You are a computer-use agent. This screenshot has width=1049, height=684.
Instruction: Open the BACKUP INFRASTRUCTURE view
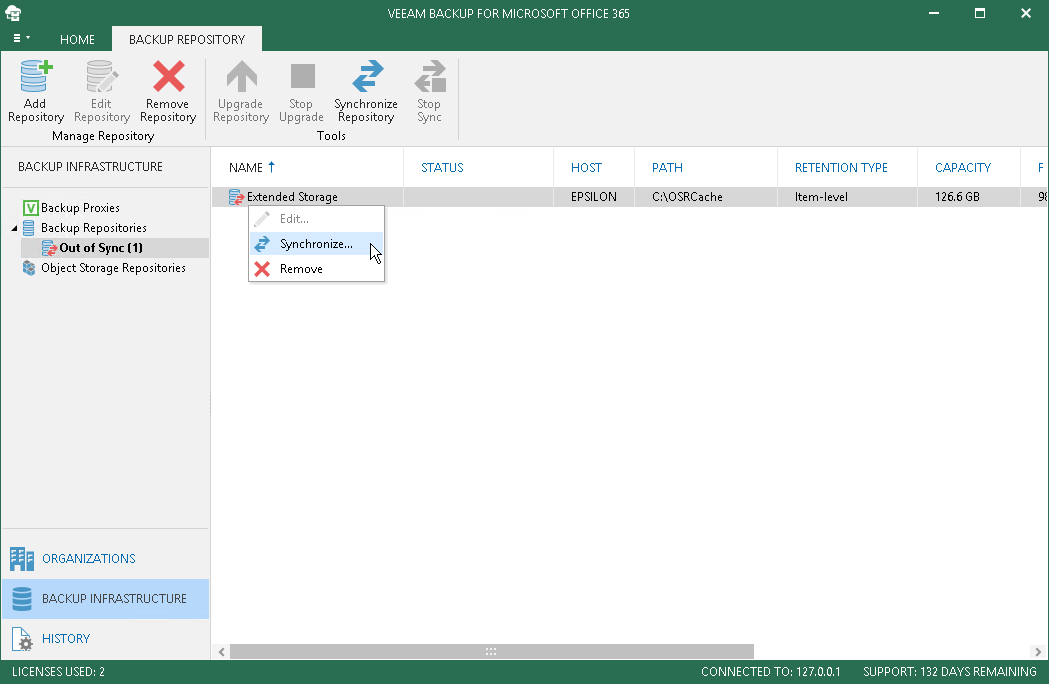(x=106, y=599)
